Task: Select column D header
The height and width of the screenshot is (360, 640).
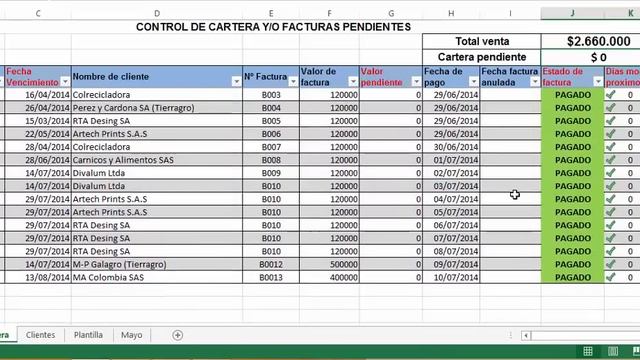Action: pyautogui.click(x=157, y=13)
